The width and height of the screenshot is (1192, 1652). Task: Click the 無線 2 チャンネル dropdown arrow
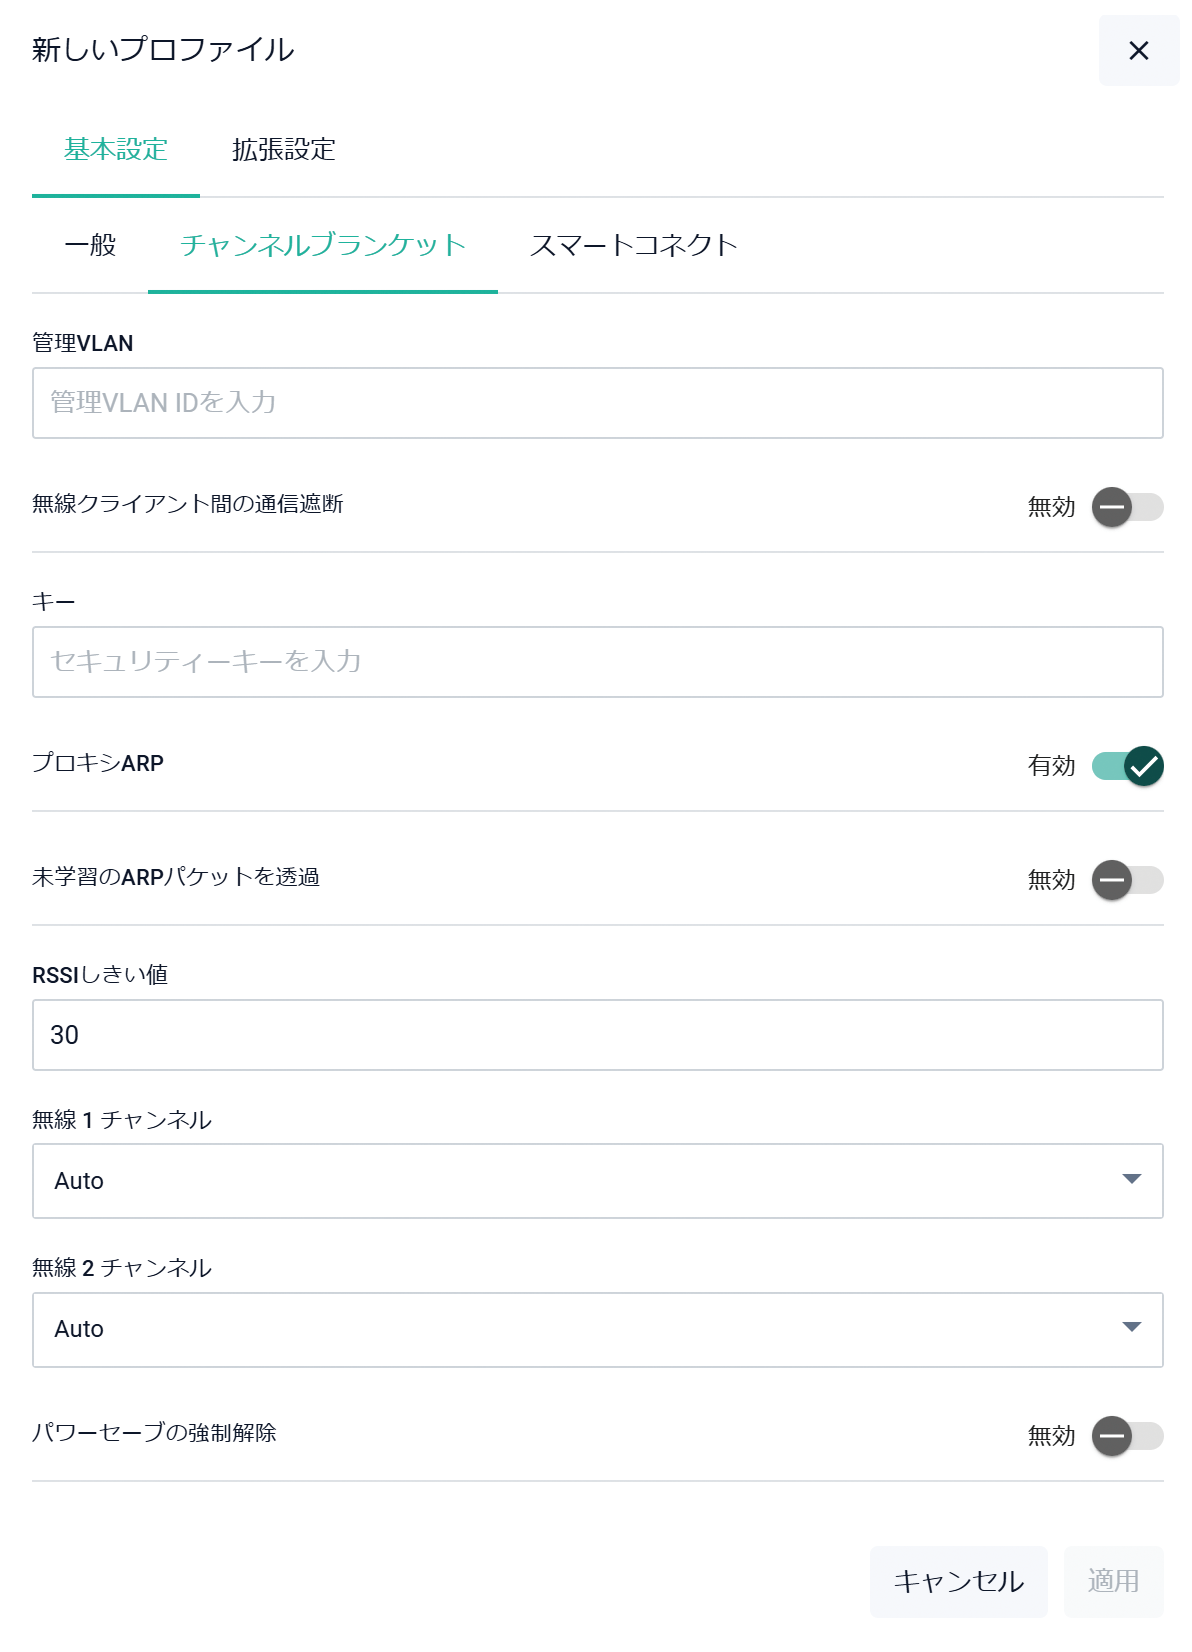(x=1132, y=1328)
